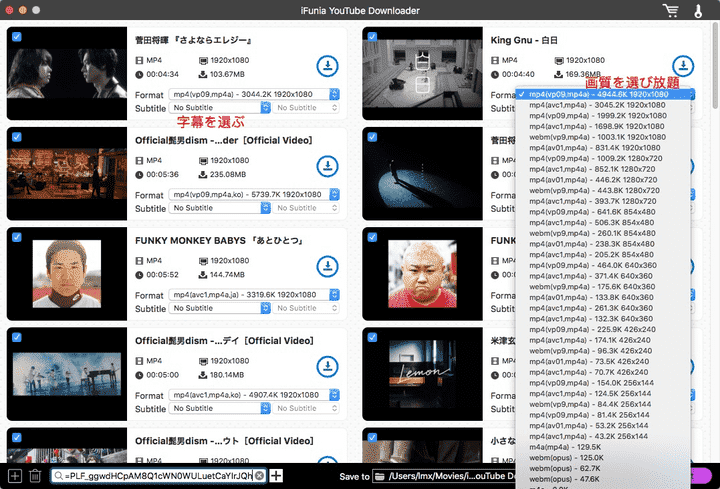Image resolution: width=720 pixels, height=489 pixels.
Task: Toggle checkbox for Official髭男dism ...der video
Action: pyautogui.click(x=17, y=137)
